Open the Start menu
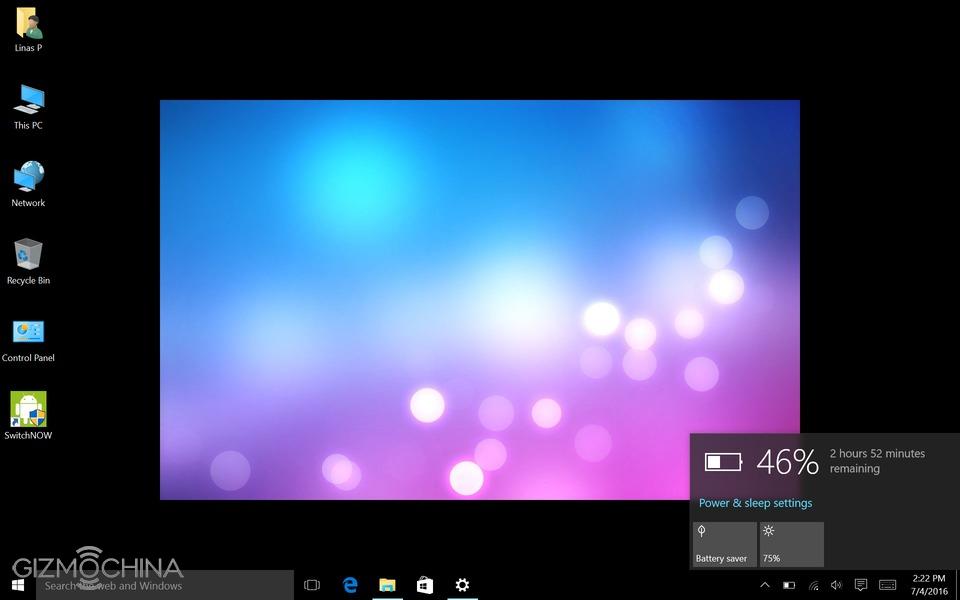 [x=18, y=585]
